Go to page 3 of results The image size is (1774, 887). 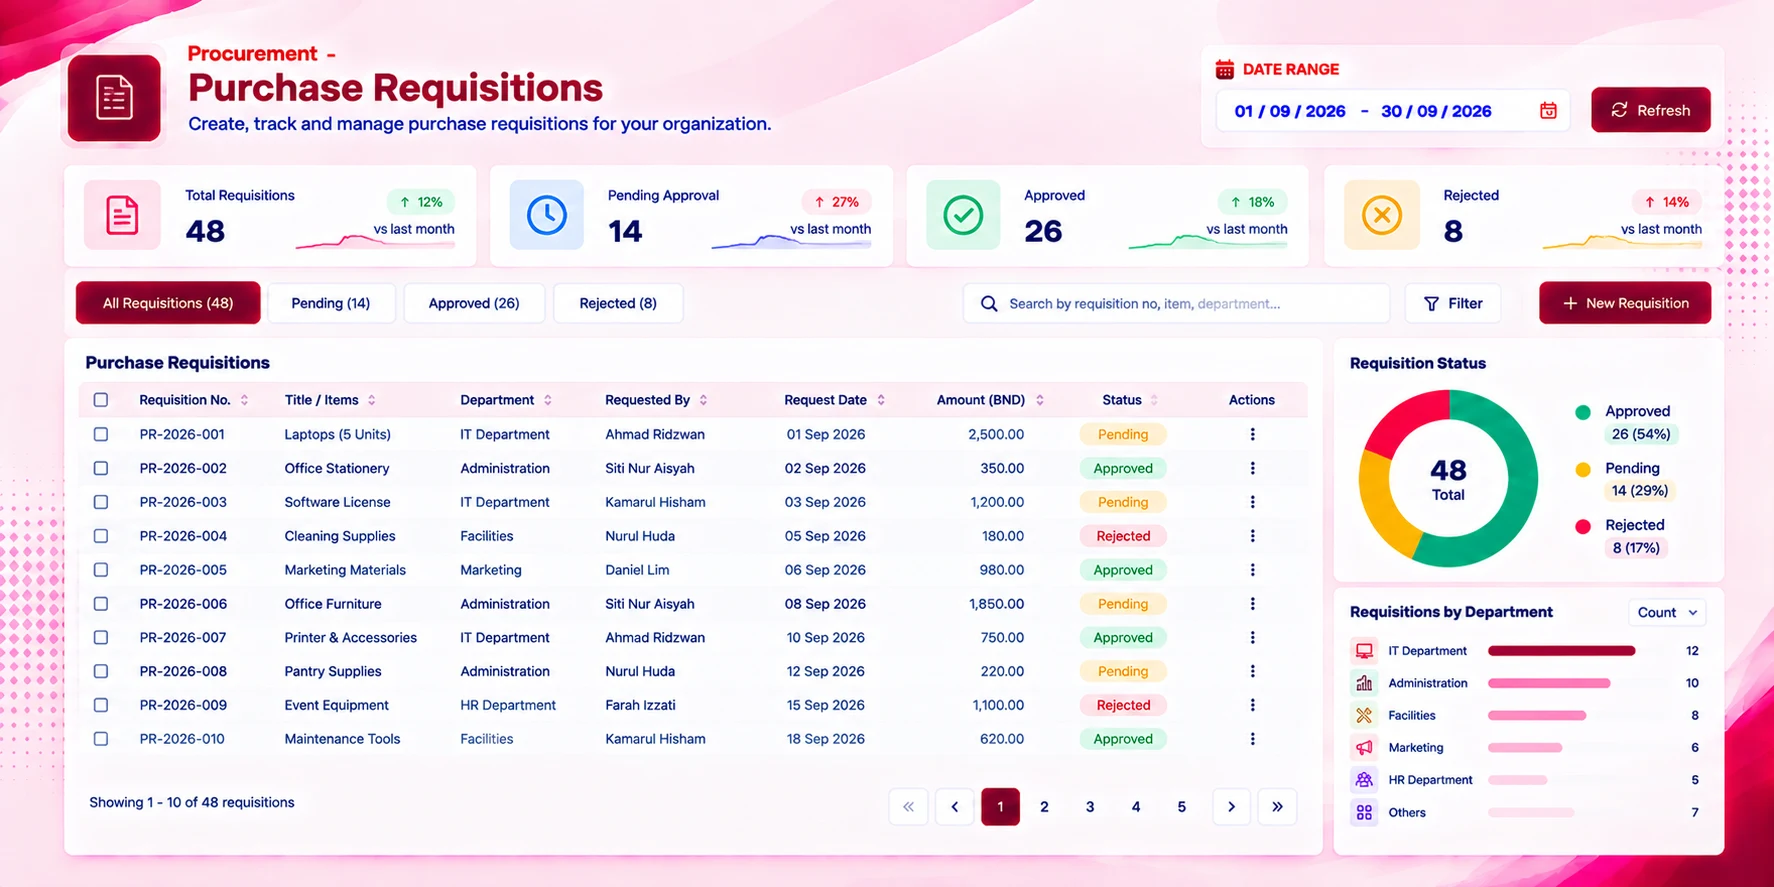tap(1090, 807)
